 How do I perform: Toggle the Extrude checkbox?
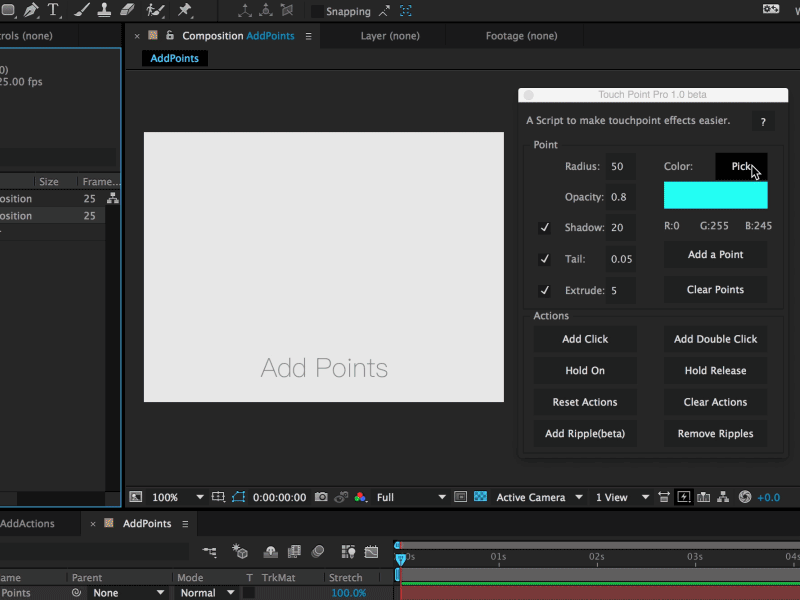[x=544, y=291]
